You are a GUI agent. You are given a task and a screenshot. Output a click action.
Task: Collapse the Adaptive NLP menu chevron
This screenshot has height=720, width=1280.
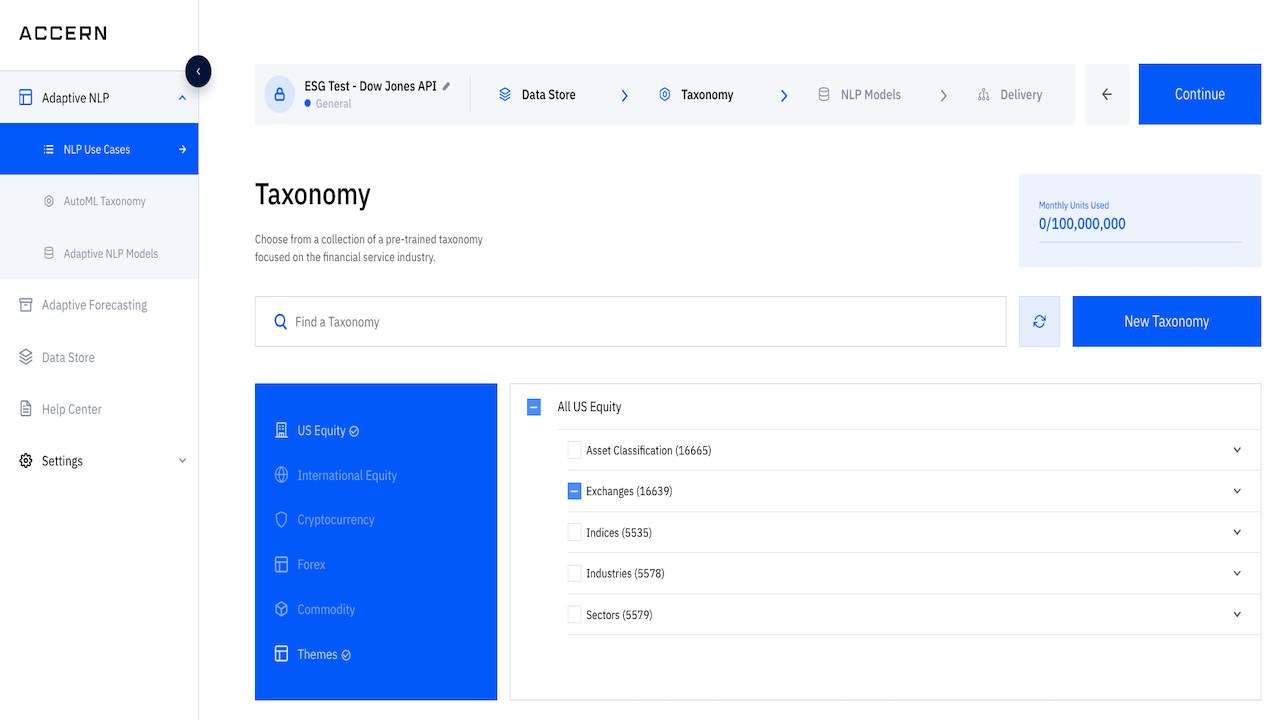pyautogui.click(x=182, y=98)
